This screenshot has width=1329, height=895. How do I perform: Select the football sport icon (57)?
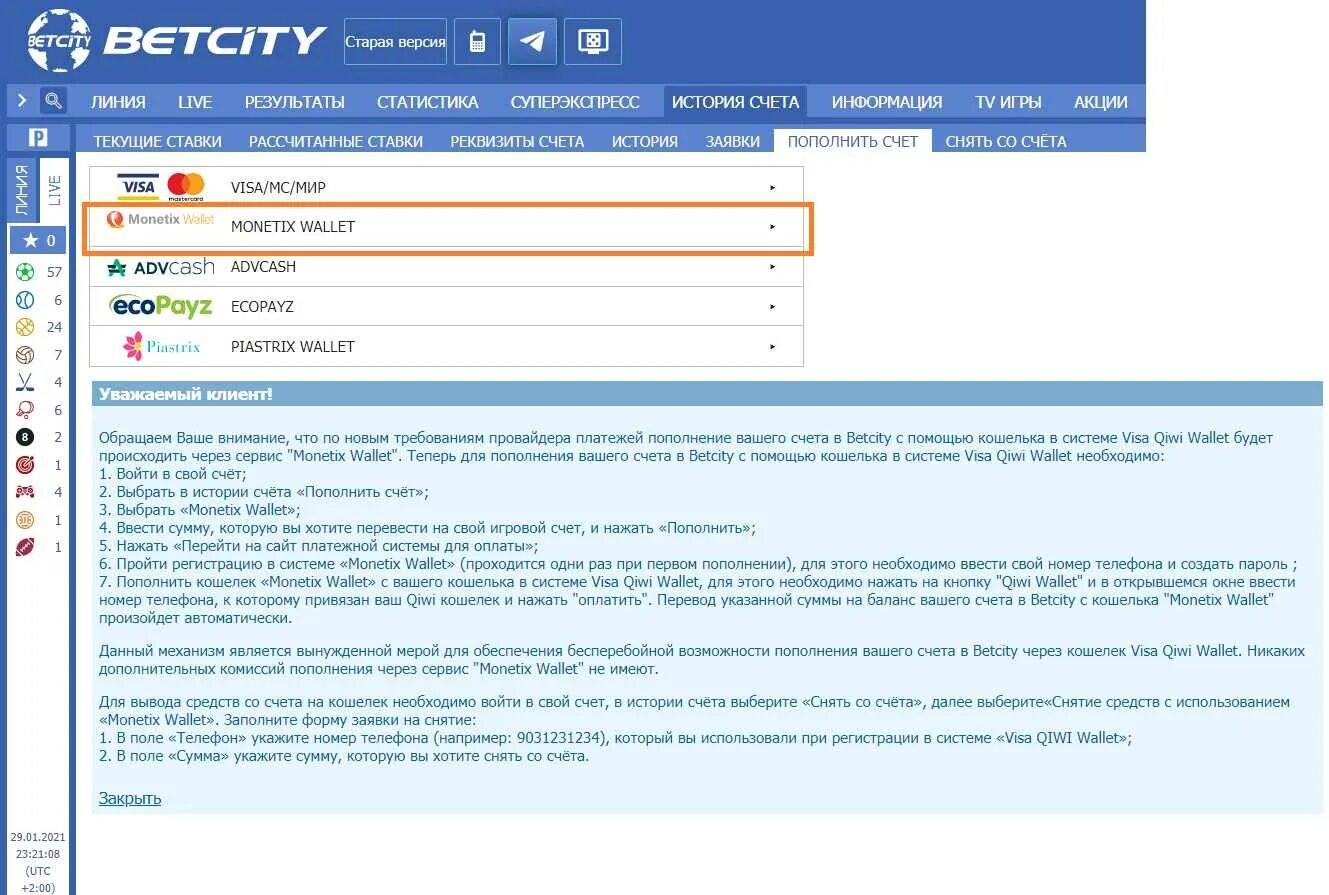[25, 272]
